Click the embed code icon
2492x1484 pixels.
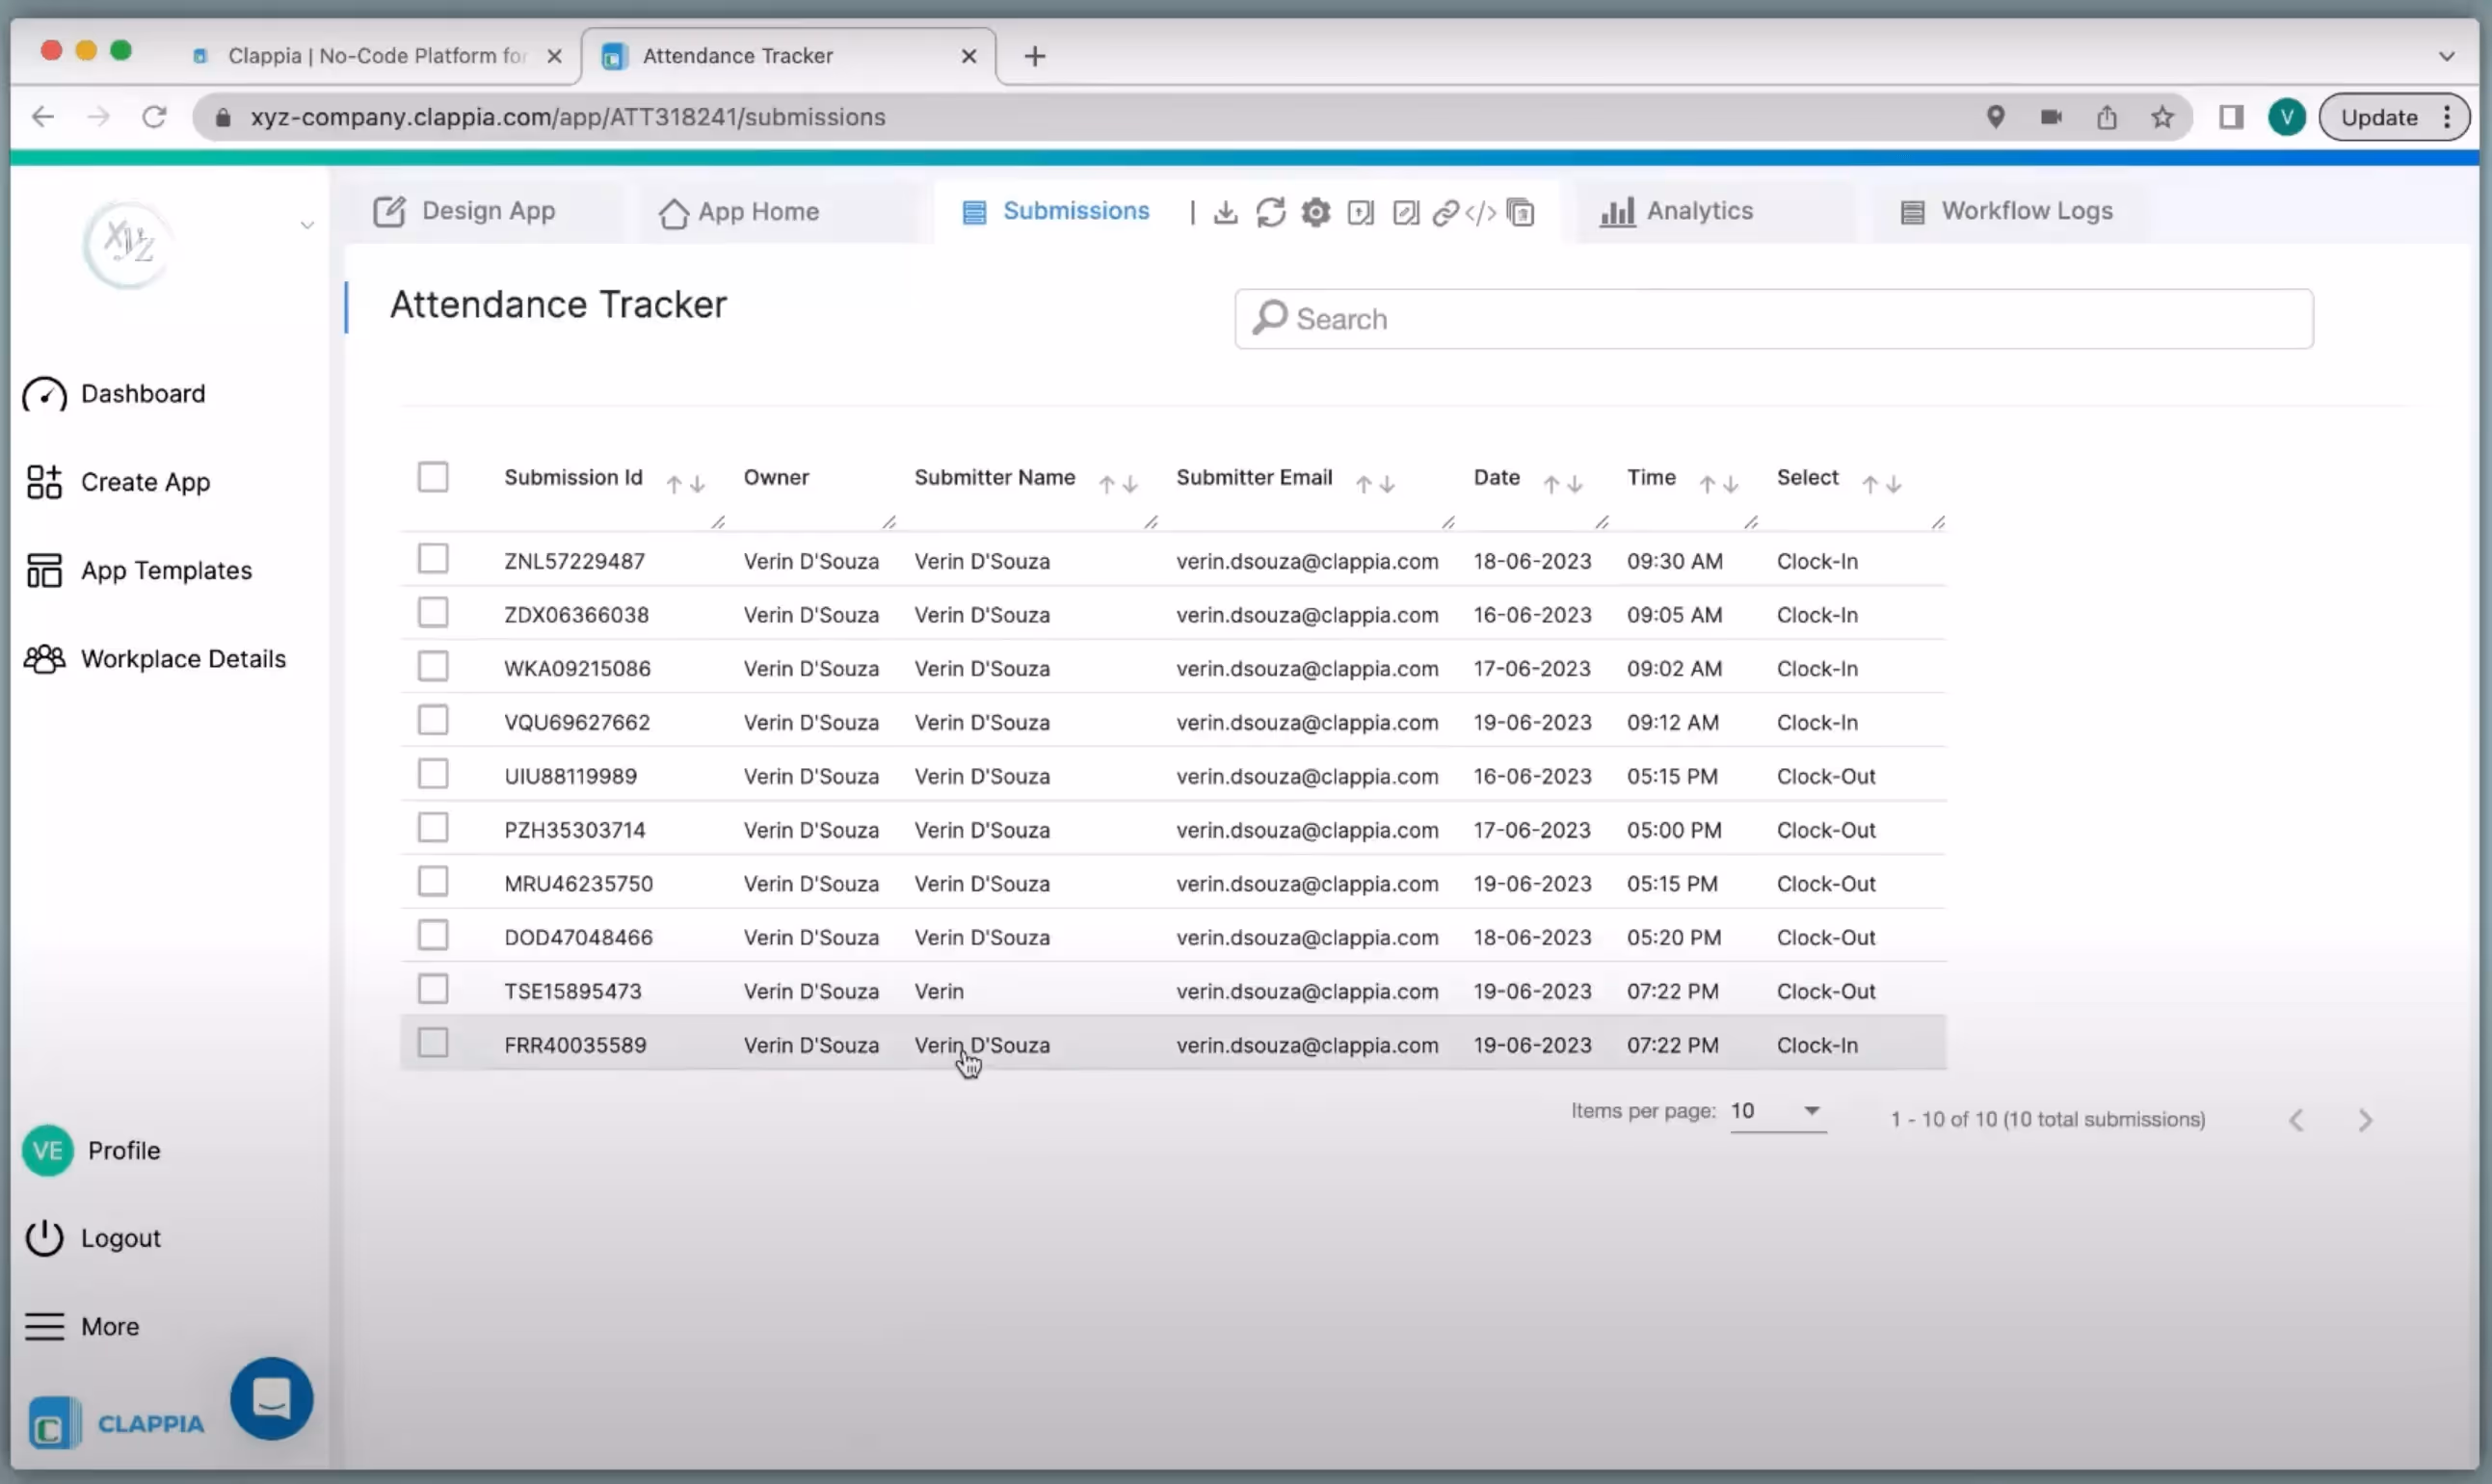1480,212
